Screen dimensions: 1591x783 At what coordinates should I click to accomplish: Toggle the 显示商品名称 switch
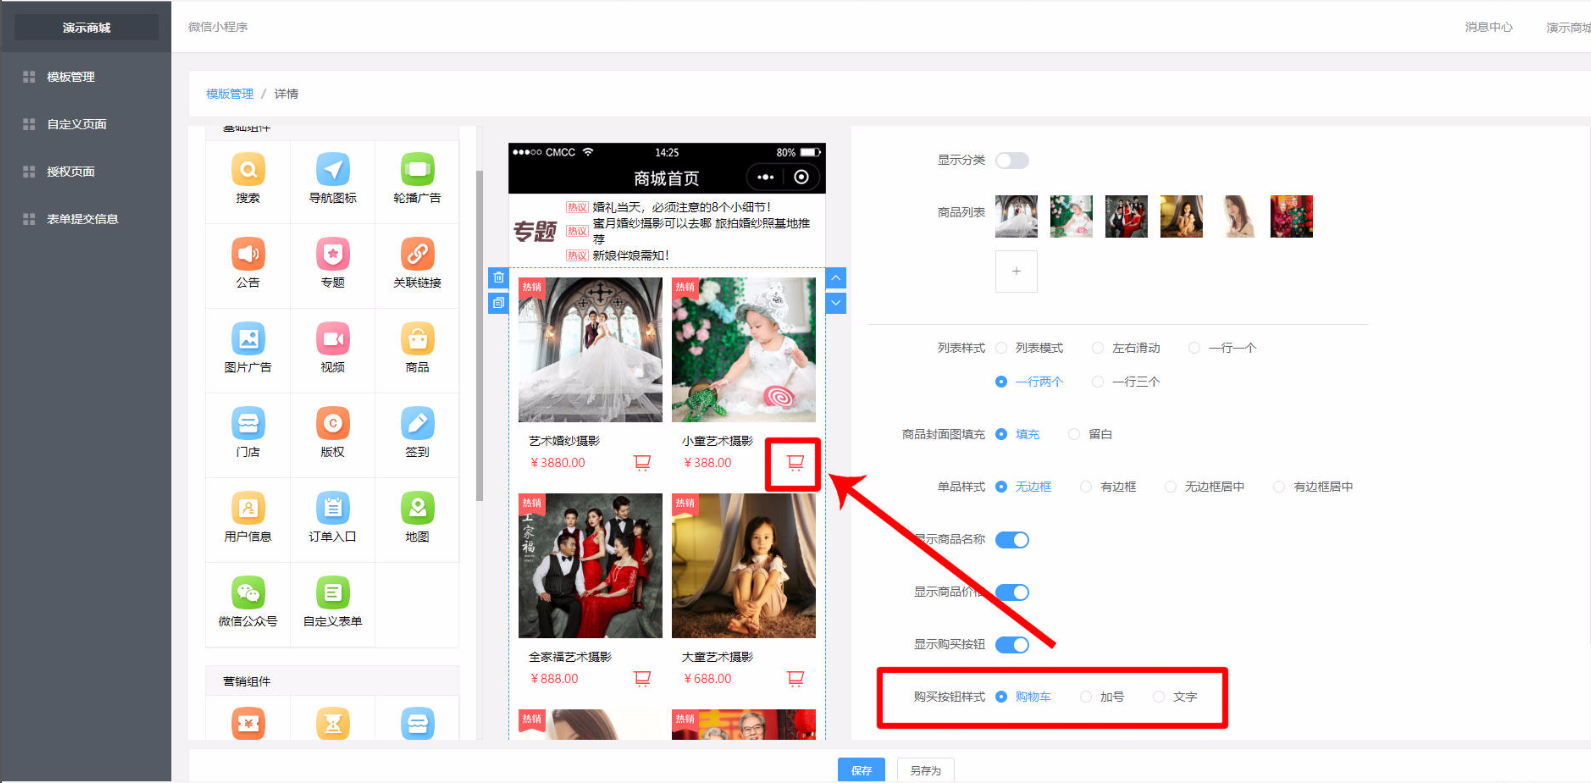pyautogui.click(x=1012, y=540)
